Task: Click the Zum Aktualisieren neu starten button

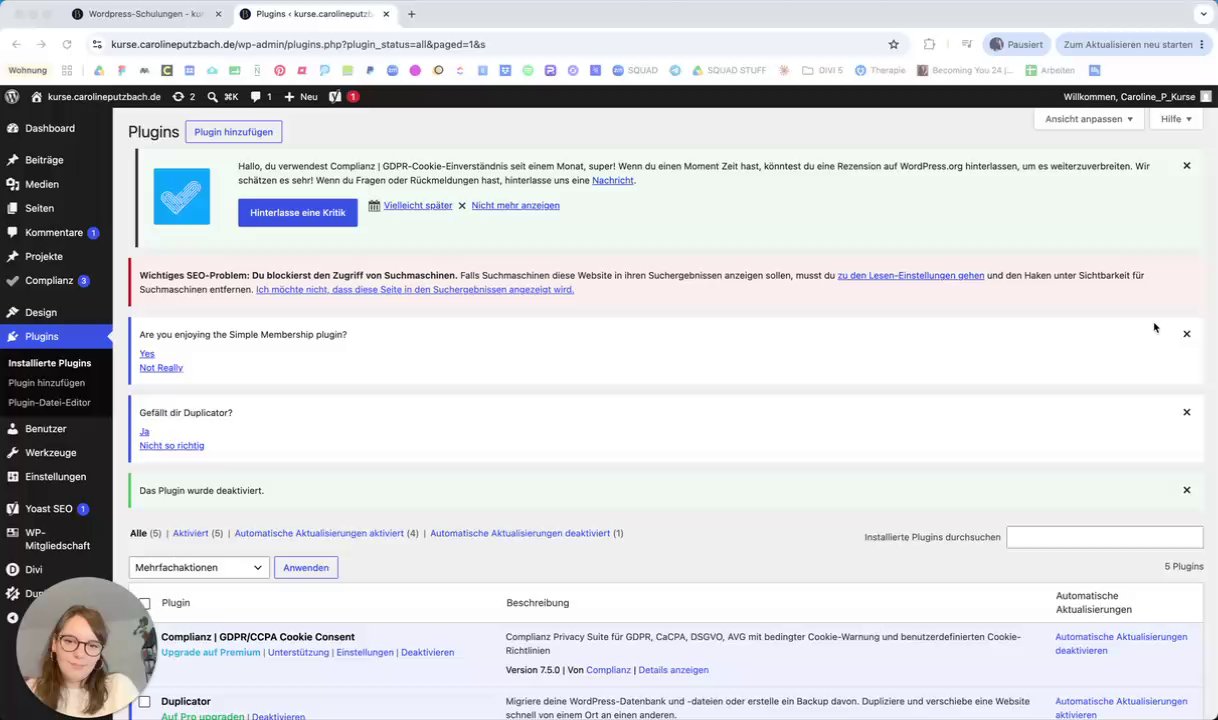Action: [1128, 44]
